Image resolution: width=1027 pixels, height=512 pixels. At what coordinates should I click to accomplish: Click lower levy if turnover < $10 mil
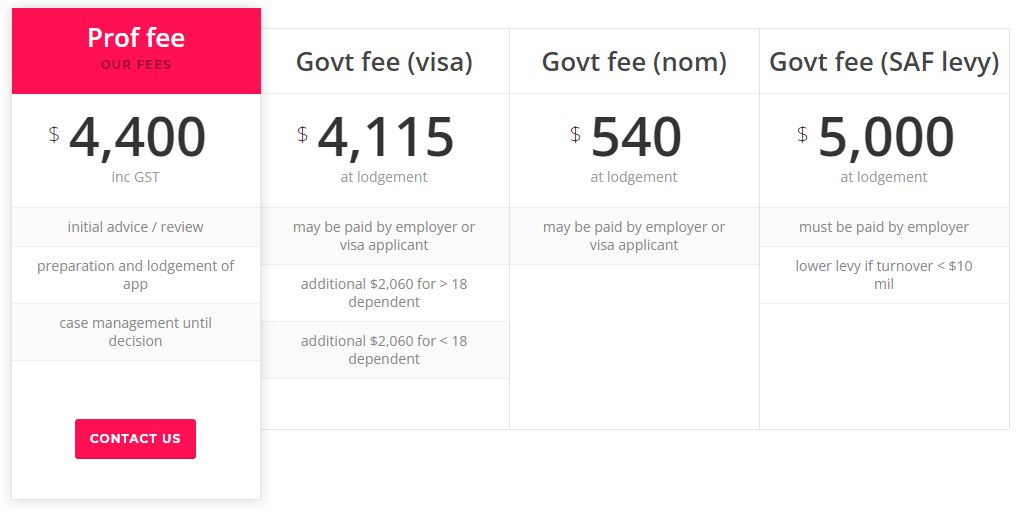tap(884, 275)
